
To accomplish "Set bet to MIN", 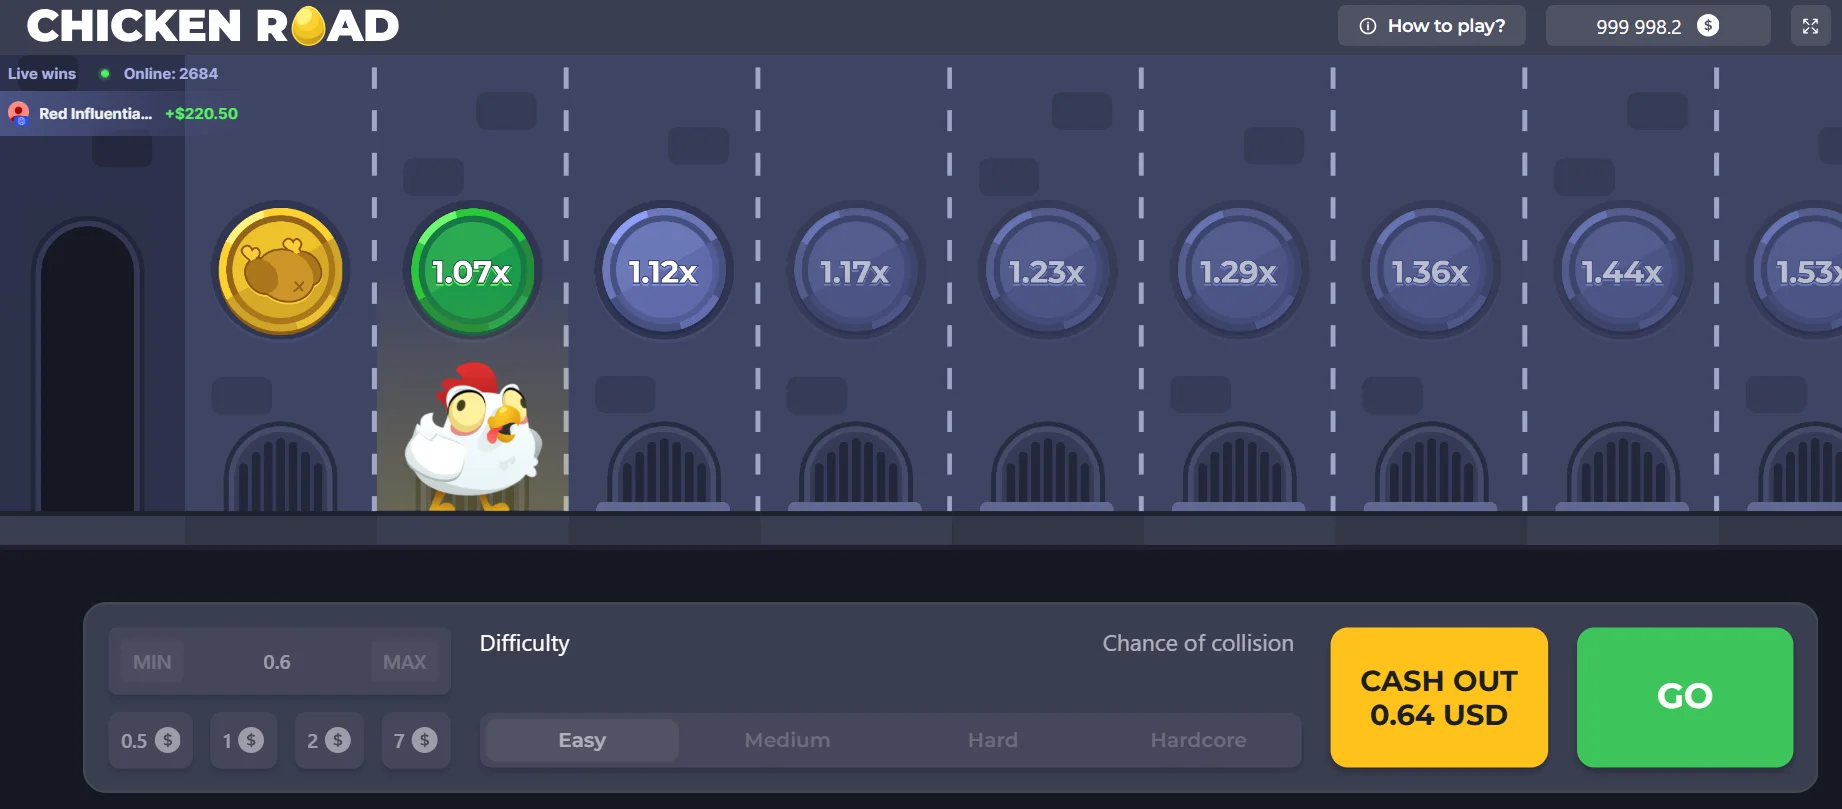I will [152, 662].
